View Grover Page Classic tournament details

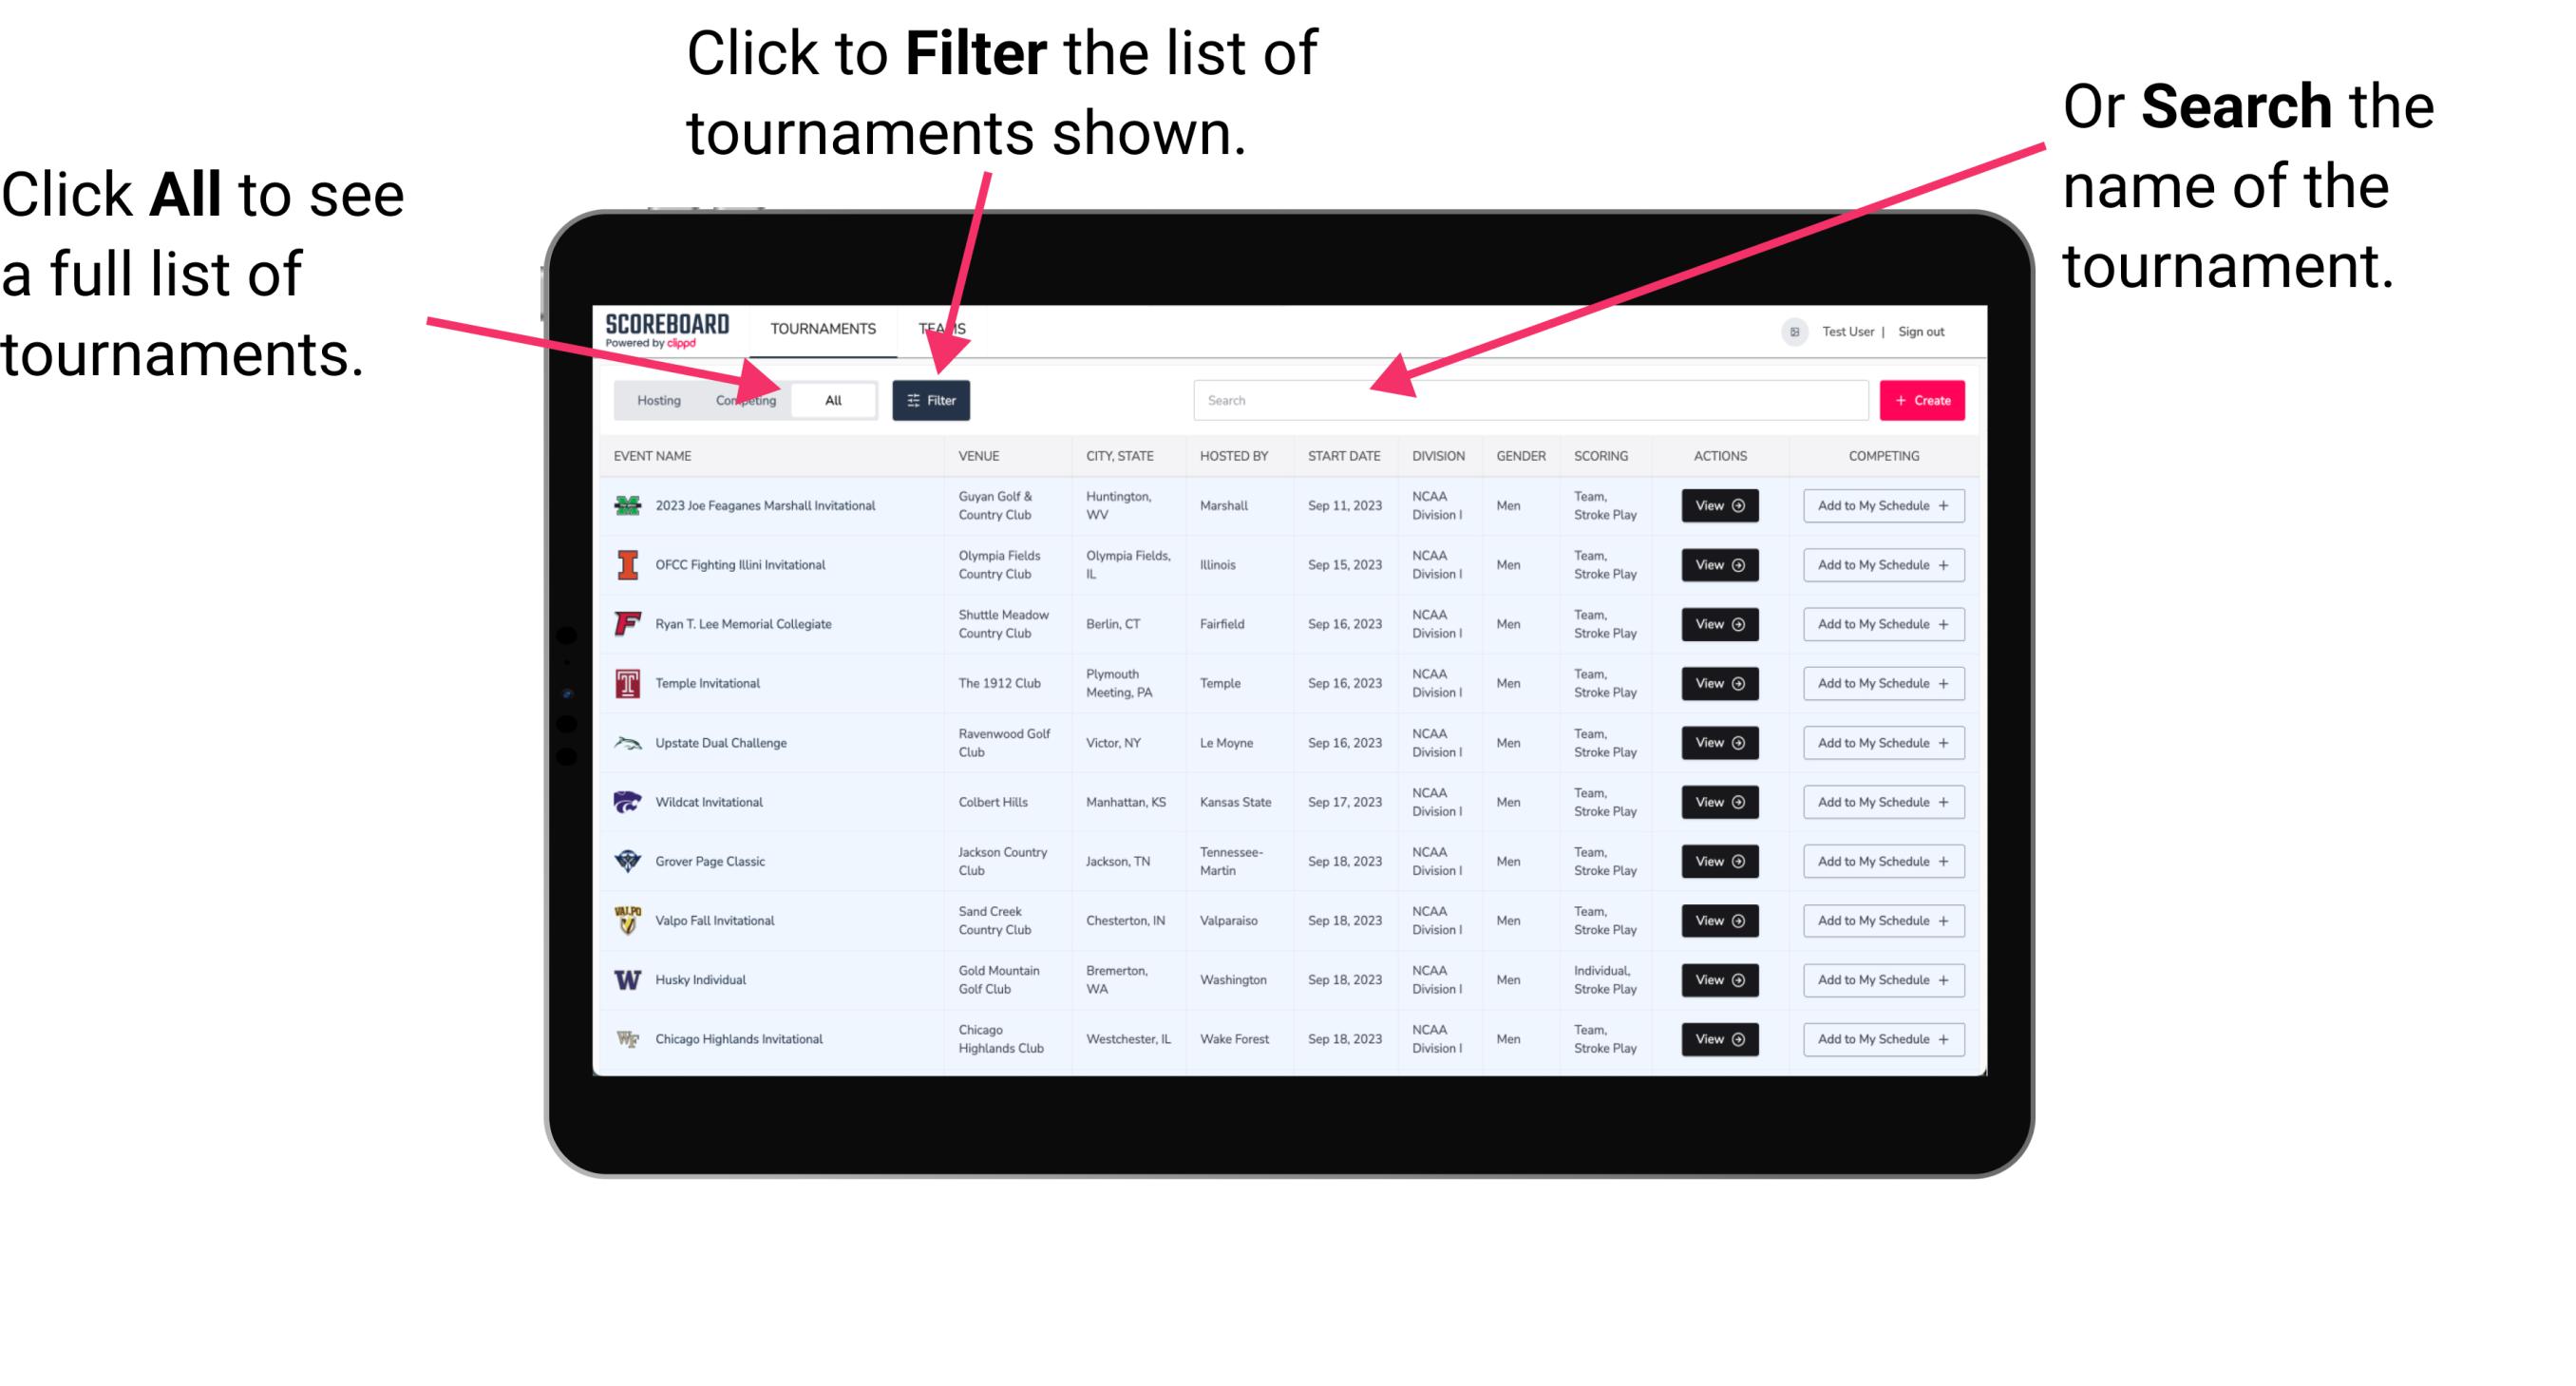click(x=1719, y=862)
